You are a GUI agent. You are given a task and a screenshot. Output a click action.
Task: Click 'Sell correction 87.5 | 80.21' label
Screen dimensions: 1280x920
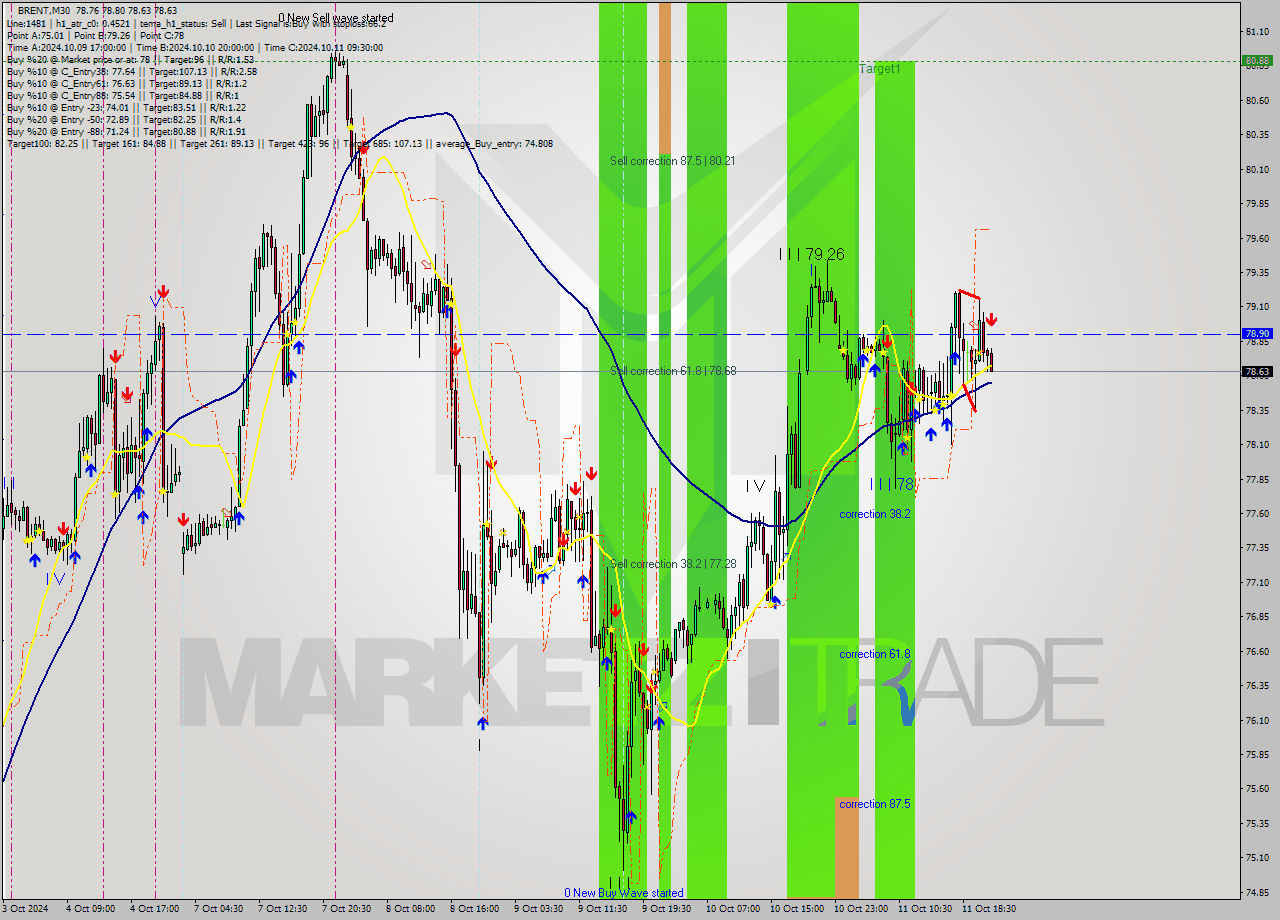(x=673, y=161)
